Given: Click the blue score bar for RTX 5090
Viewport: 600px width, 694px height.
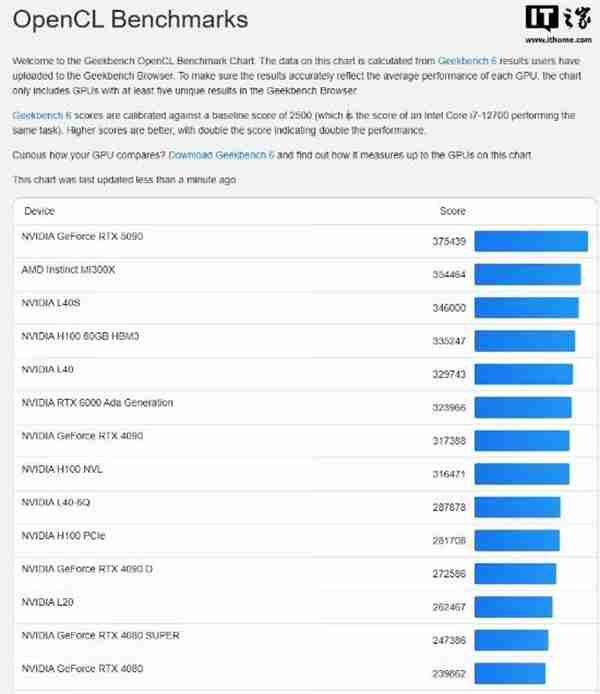Looking at the screenshot, I should [x=530, y=241].
